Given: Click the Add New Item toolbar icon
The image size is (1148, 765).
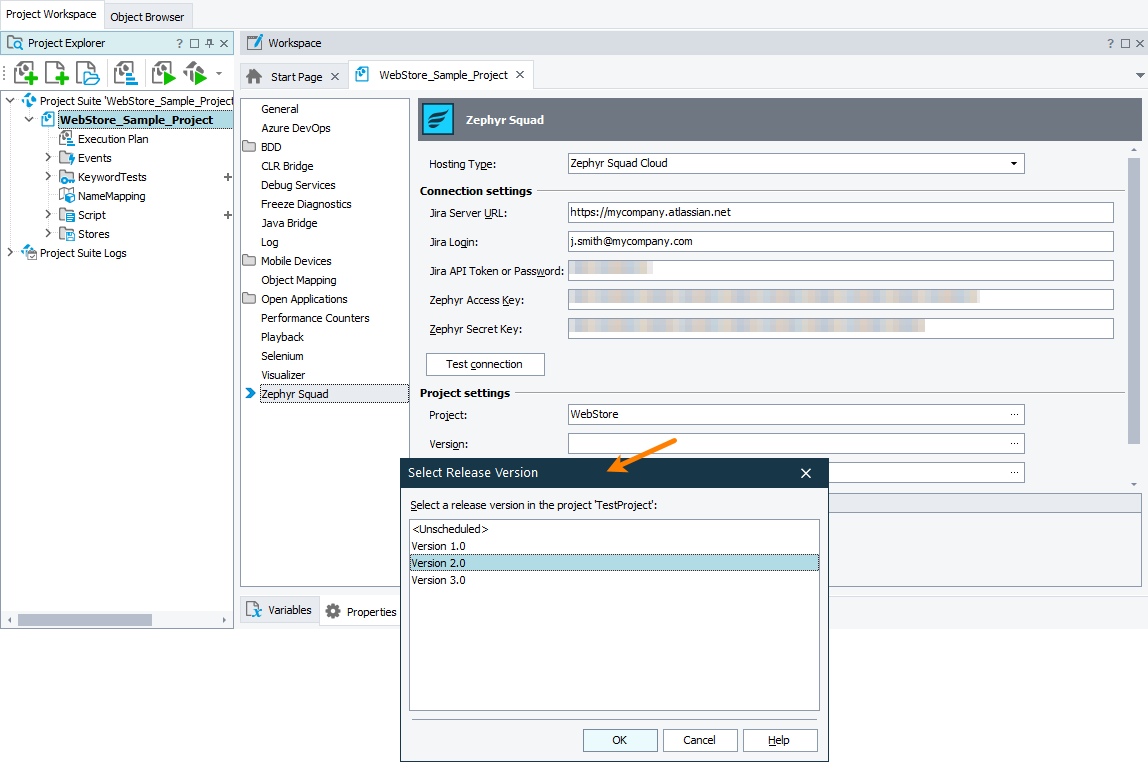Looking at the screenshot, I should click(x=55, y=72).
